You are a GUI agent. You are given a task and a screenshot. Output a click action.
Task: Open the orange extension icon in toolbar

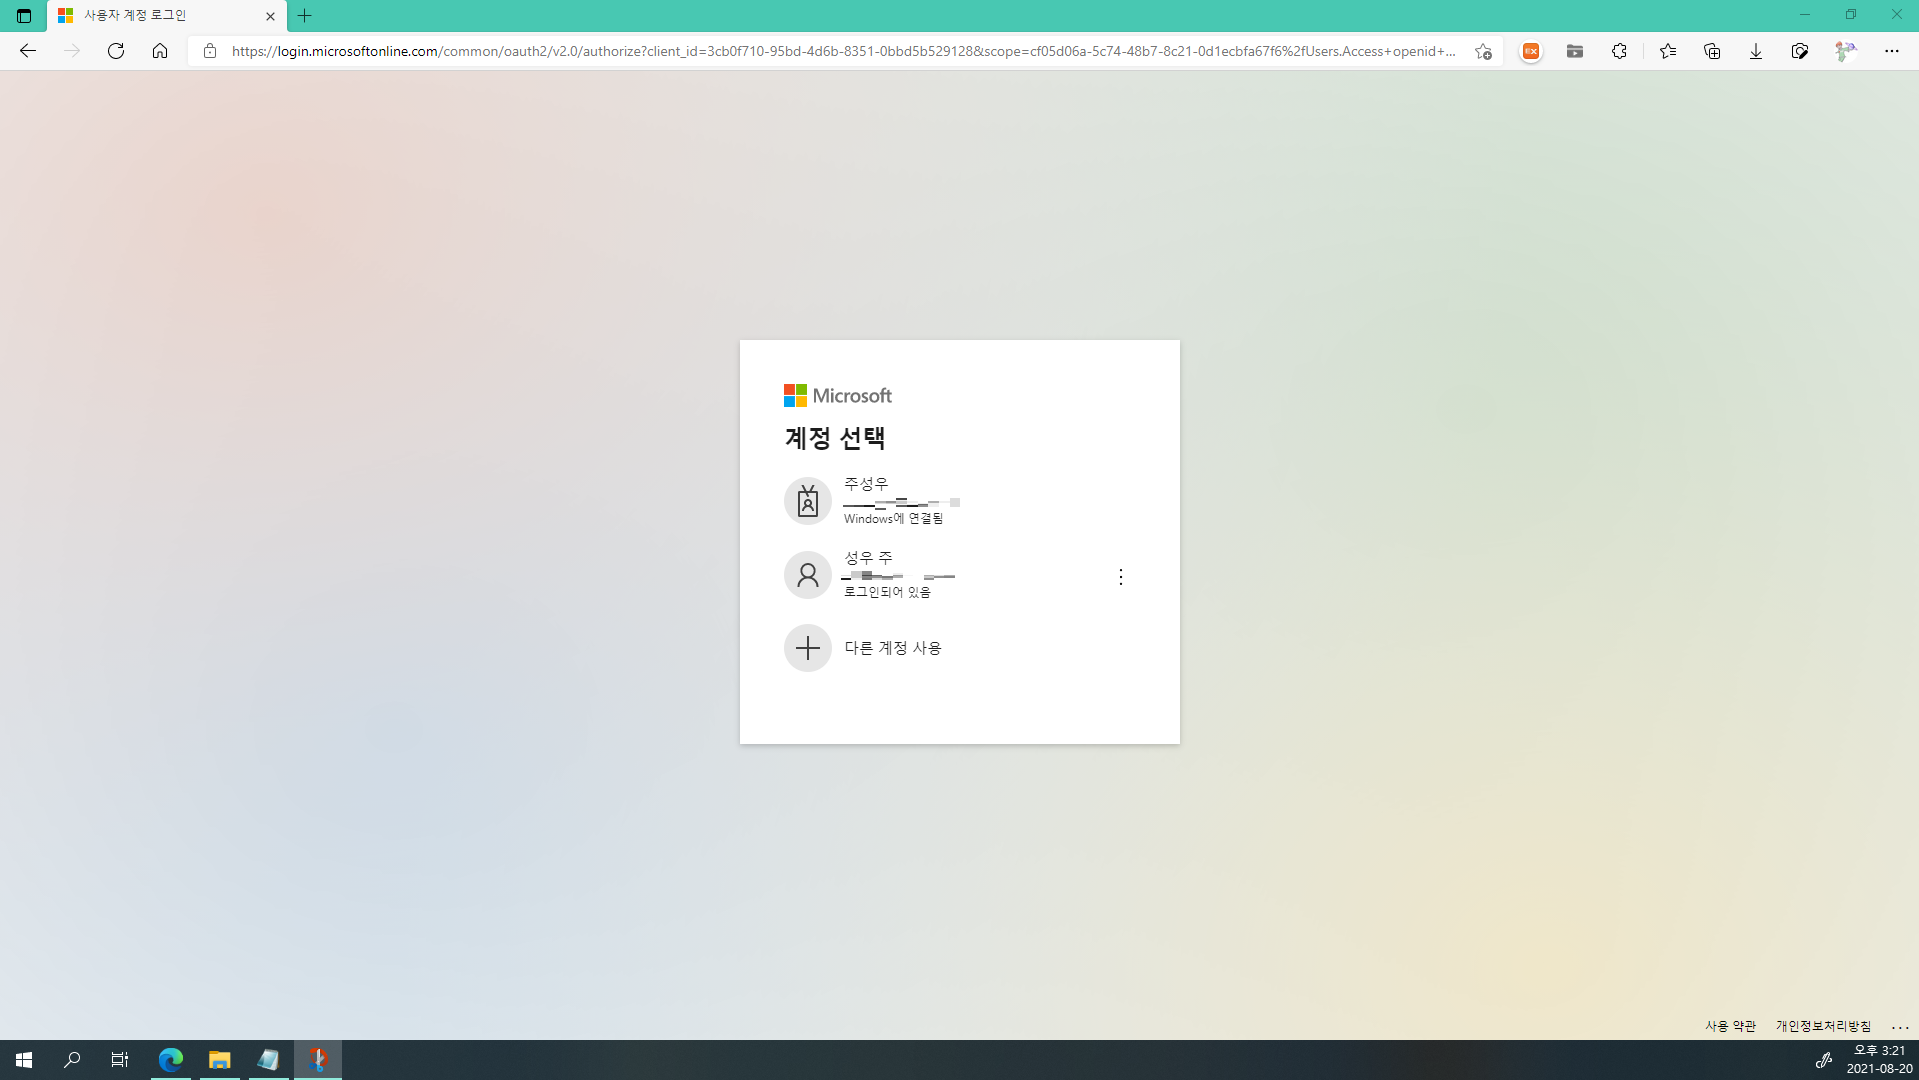coord(1531,51)
